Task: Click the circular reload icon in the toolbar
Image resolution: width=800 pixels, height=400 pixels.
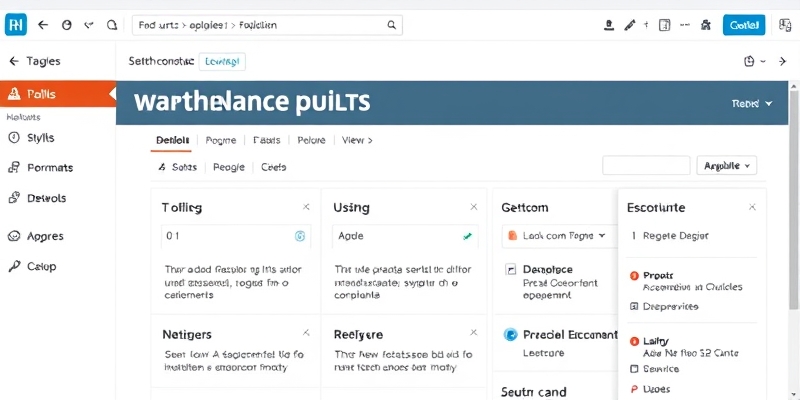Action: [66, 24]
